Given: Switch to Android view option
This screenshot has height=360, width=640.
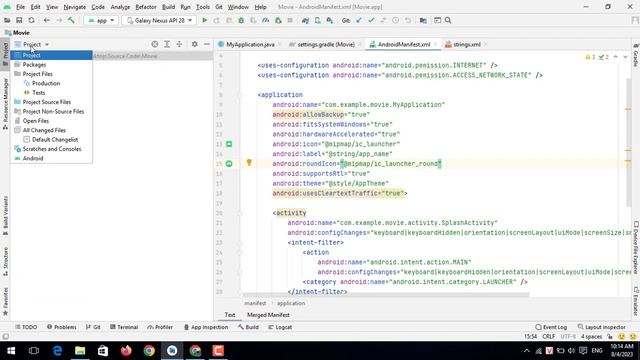Looking at the screenshot, I should [x=51, y=158].
